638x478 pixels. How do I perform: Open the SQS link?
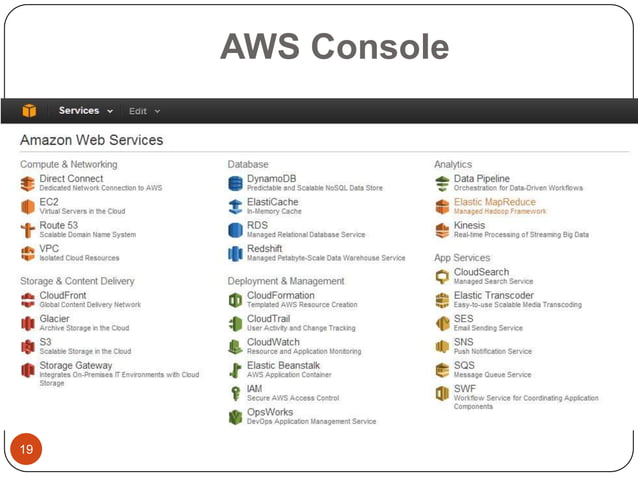tap(464, 365)
